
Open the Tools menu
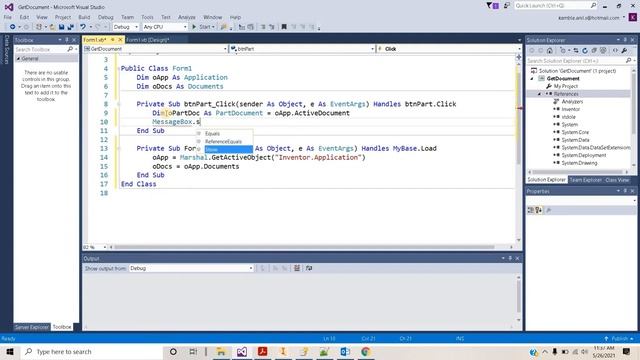tap(147, 17)
